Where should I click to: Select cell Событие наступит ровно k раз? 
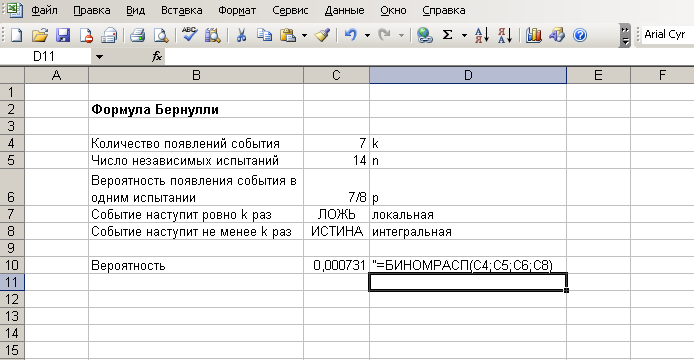pyautogui.click(x=196, y=214)
